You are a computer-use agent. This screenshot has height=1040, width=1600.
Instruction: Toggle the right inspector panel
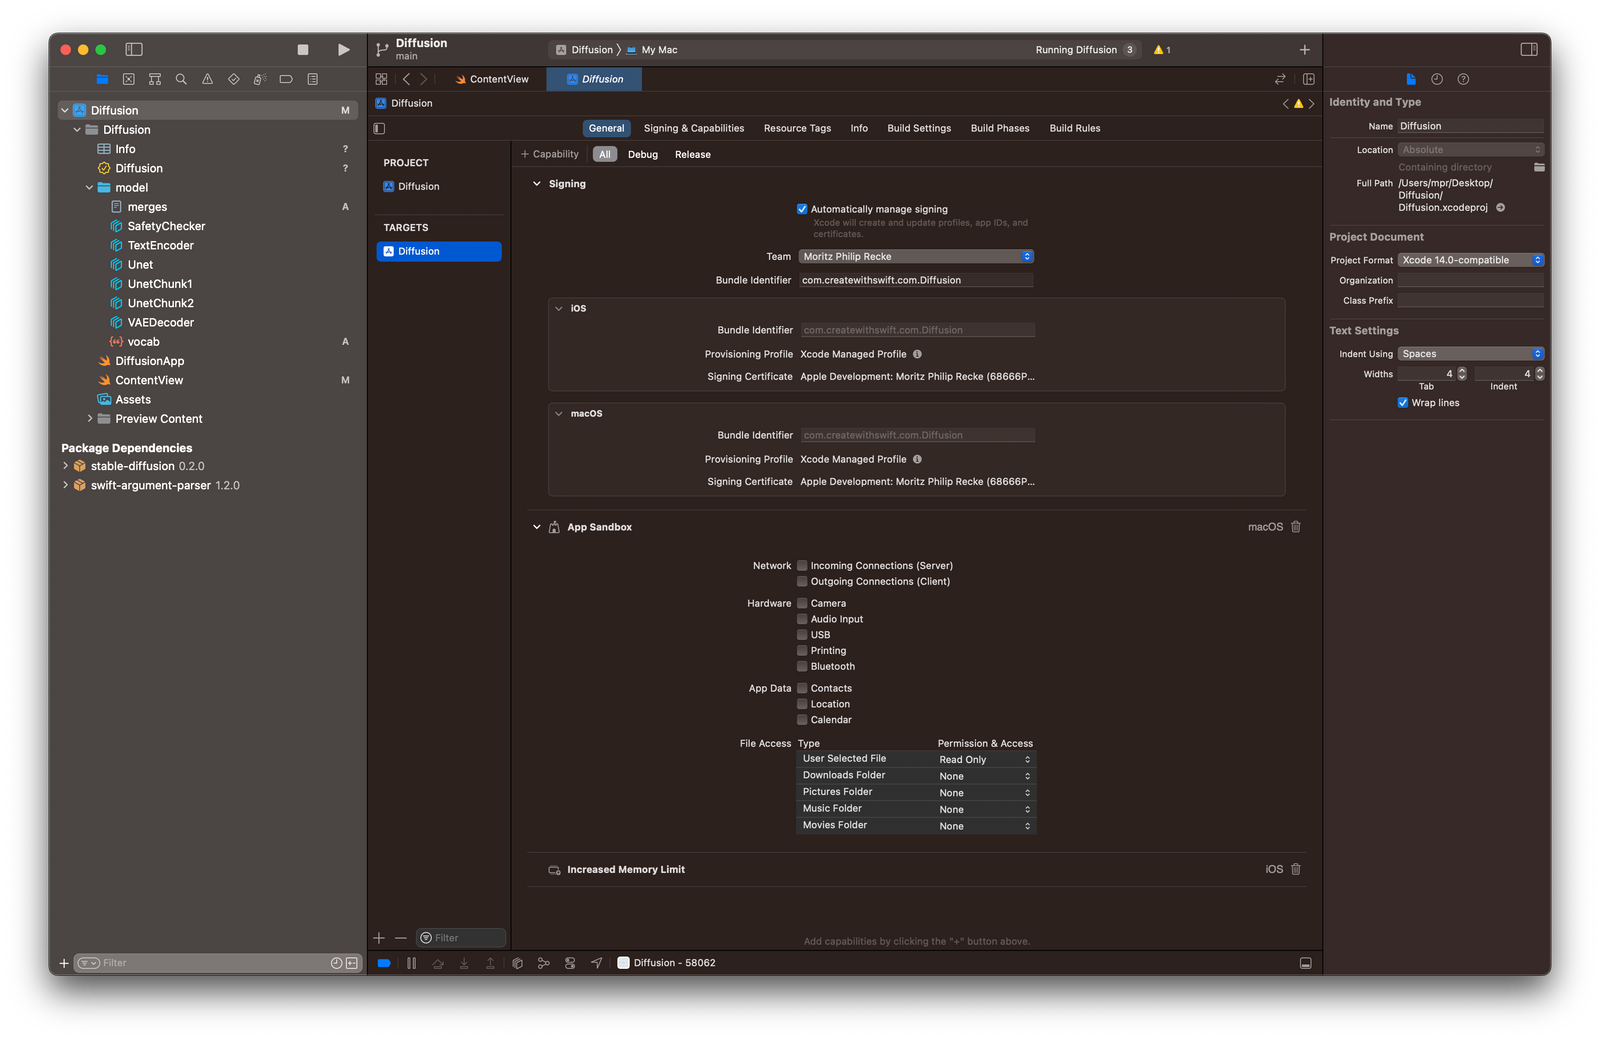(1528, 50)
